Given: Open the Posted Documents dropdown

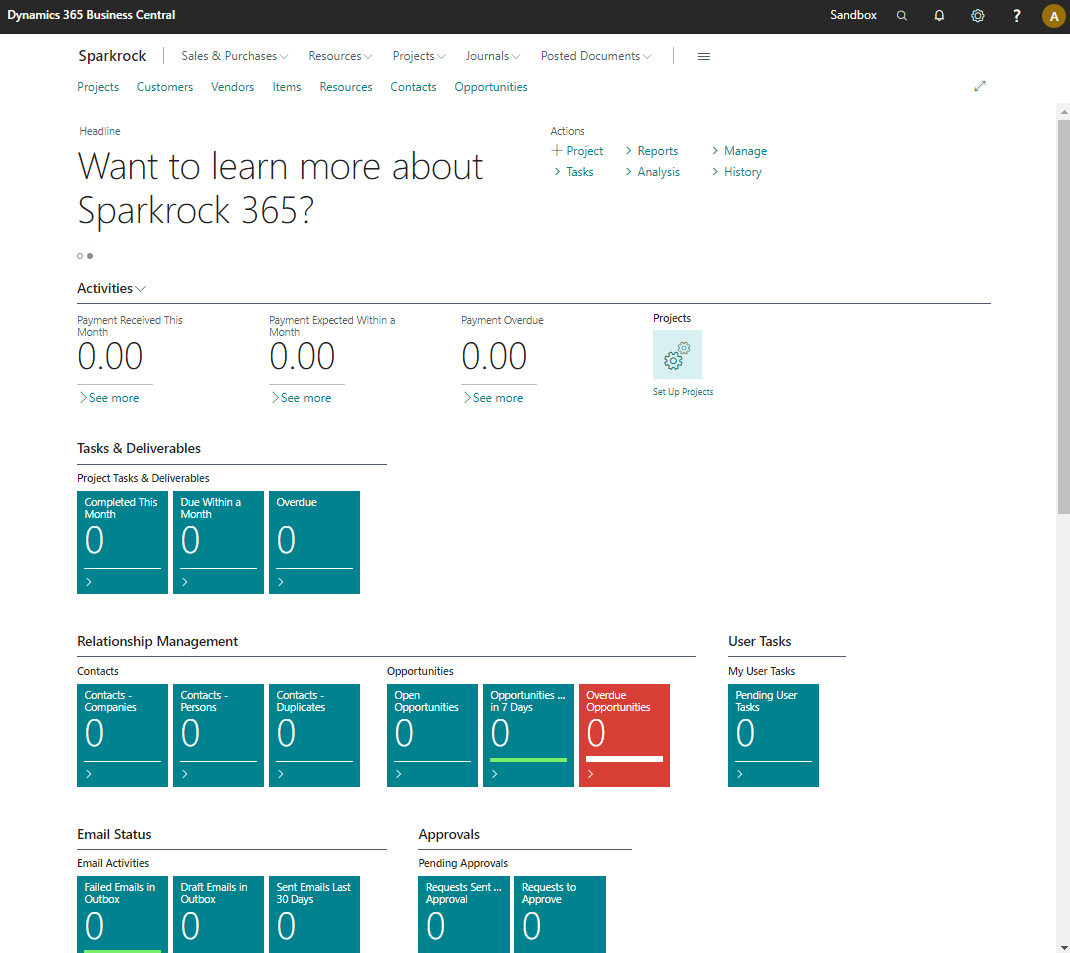Looking at the screenshot, I should [596, 56].
